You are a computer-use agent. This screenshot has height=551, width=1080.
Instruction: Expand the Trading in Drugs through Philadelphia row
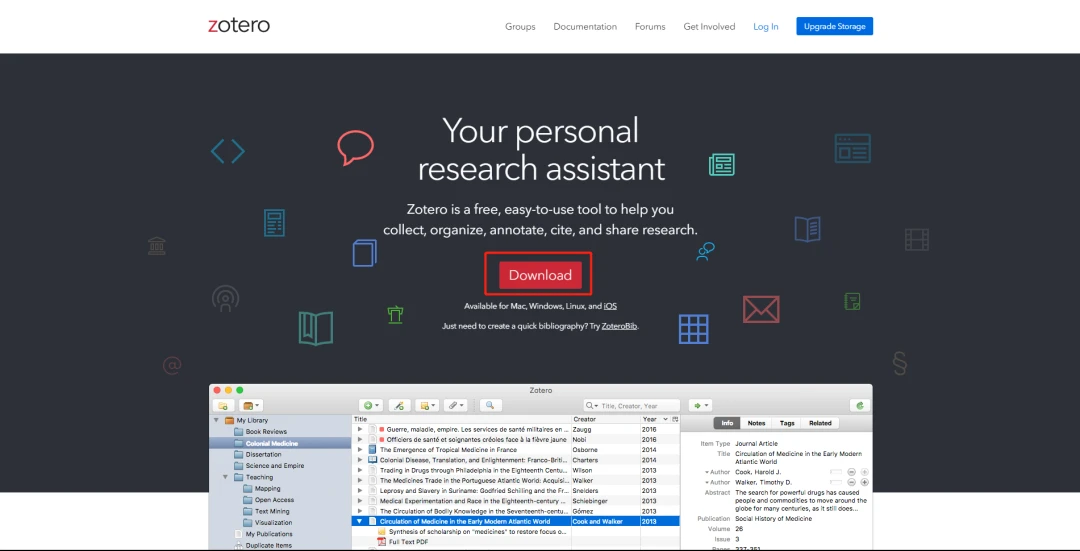(360, 470)
